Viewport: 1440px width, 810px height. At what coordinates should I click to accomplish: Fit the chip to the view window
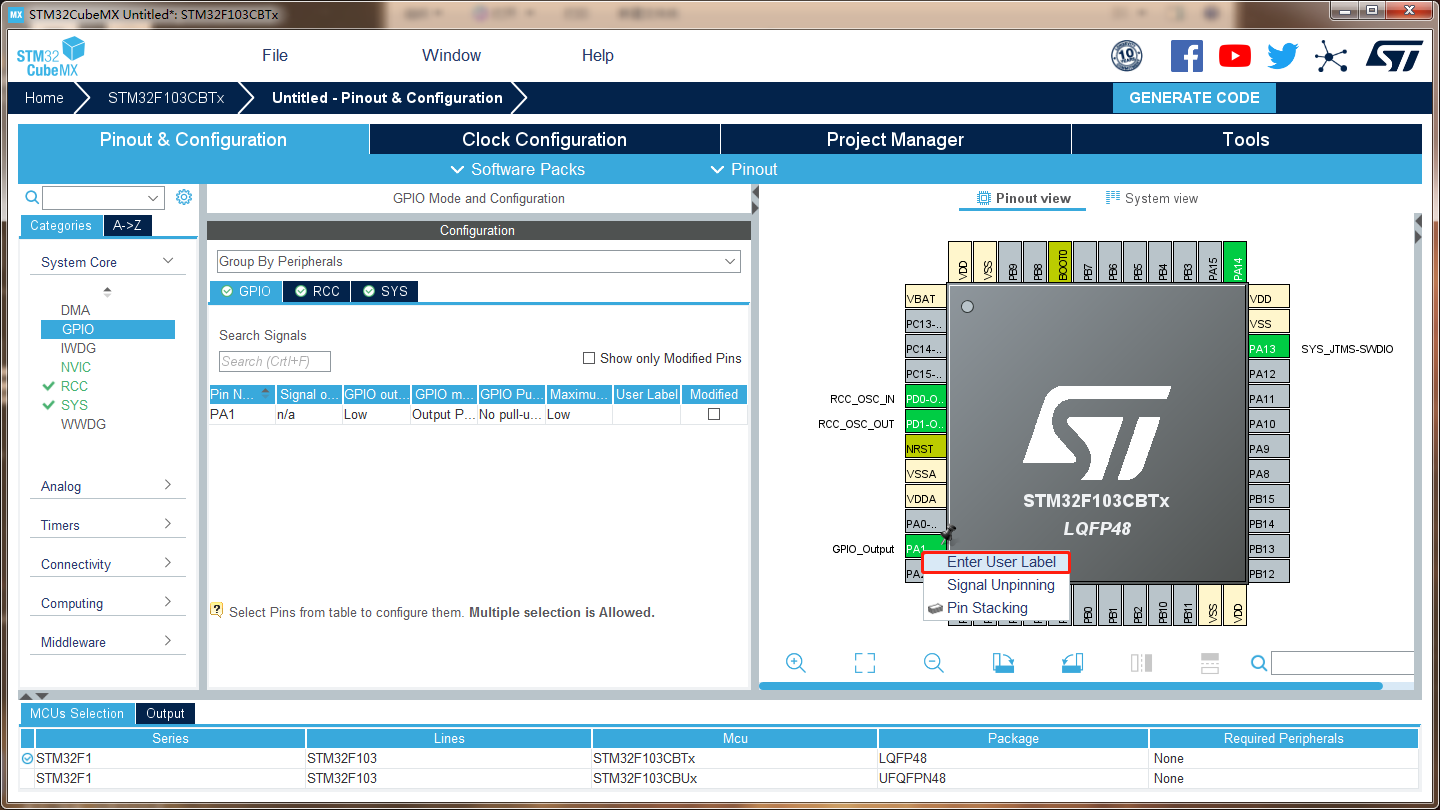865,662
